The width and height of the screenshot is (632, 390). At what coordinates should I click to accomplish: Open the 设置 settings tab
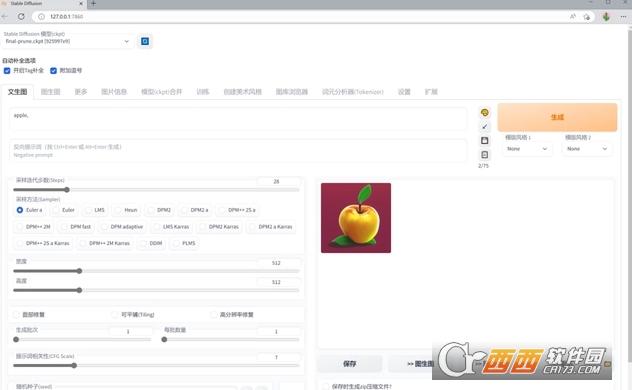tap(404, 92)
